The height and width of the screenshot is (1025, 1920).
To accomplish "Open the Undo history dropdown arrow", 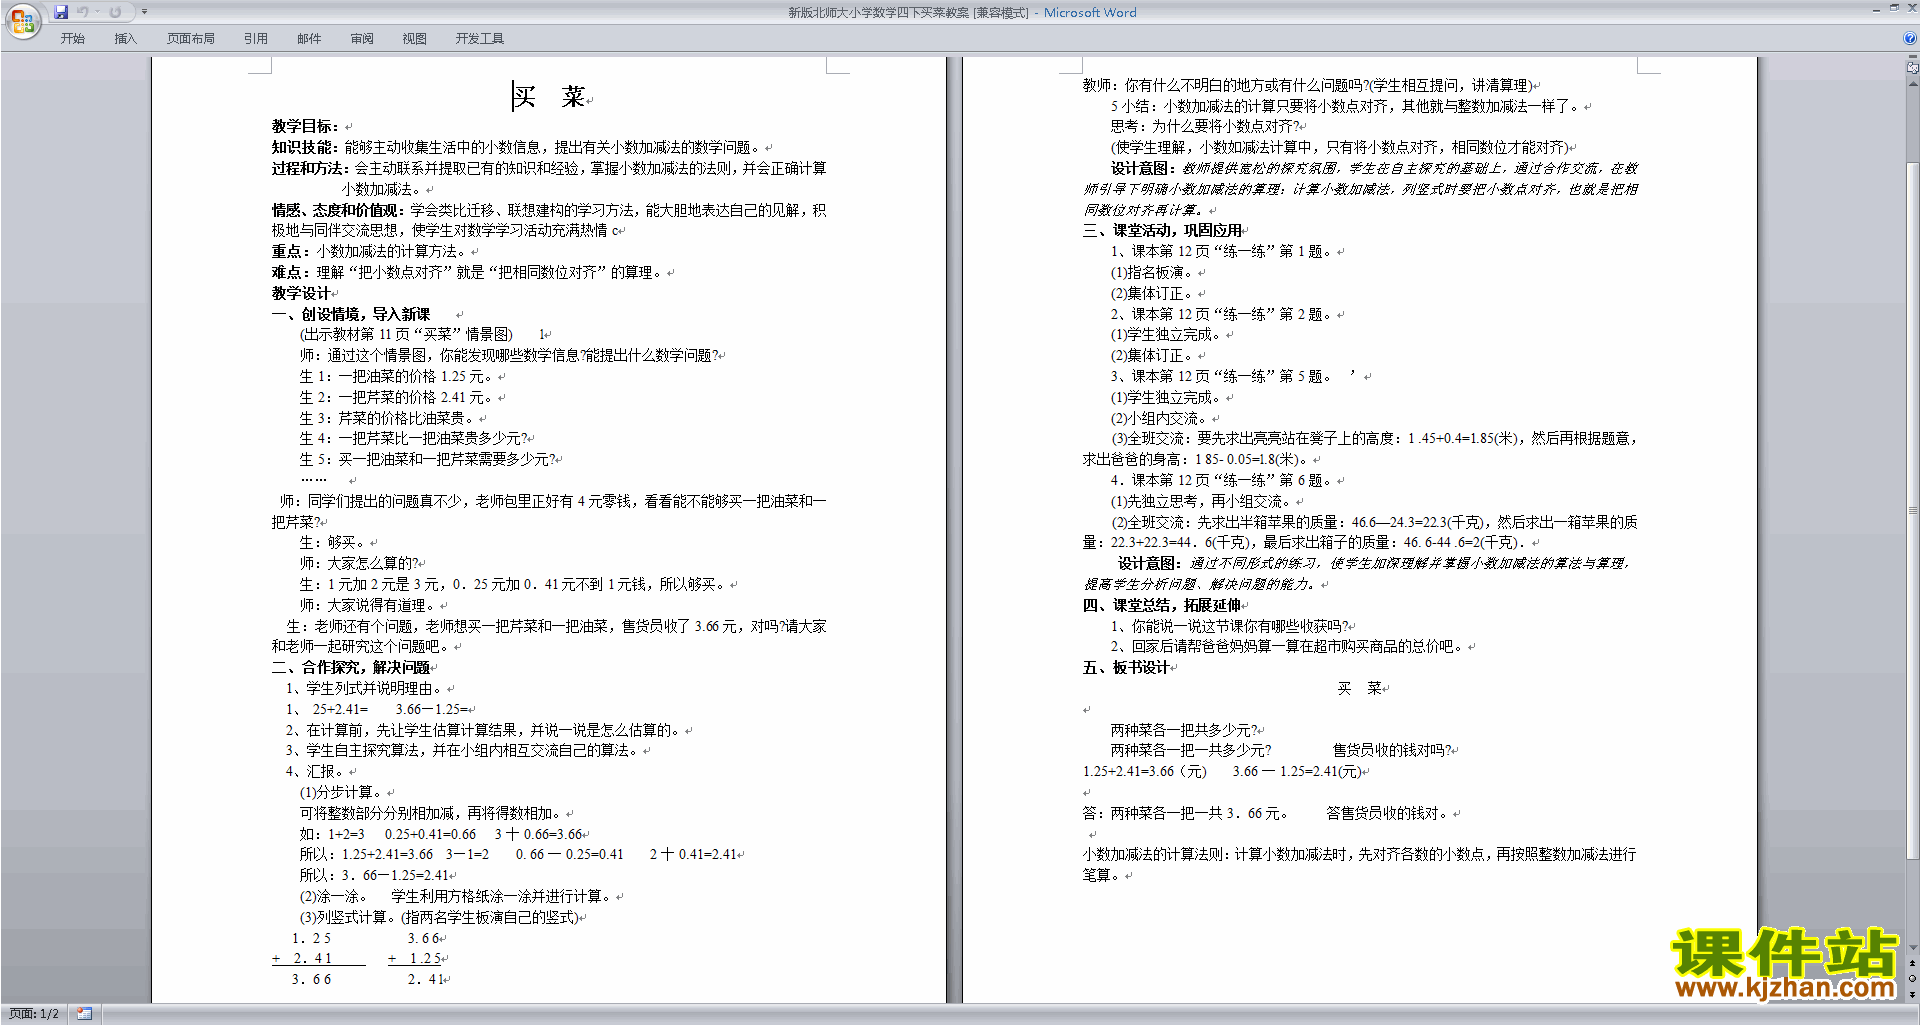I will point(98,12).
